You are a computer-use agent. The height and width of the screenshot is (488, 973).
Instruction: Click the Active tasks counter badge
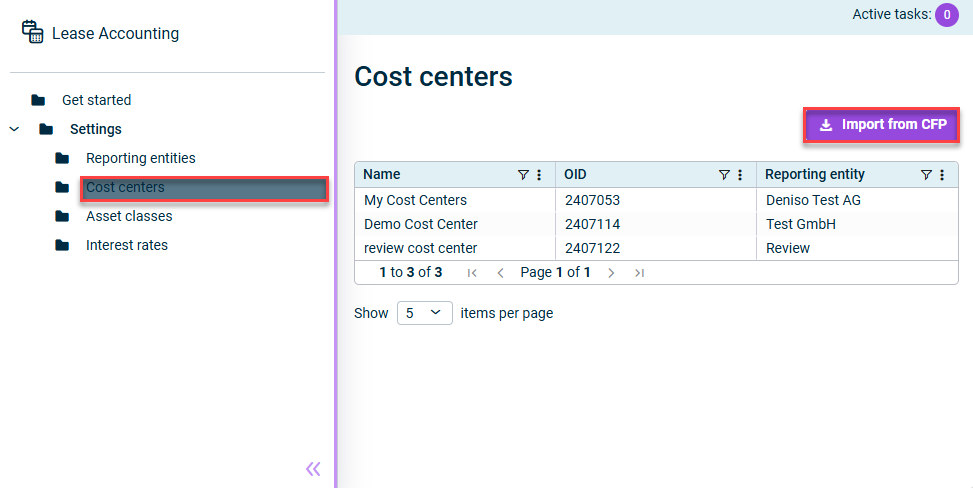pos(946,15)
